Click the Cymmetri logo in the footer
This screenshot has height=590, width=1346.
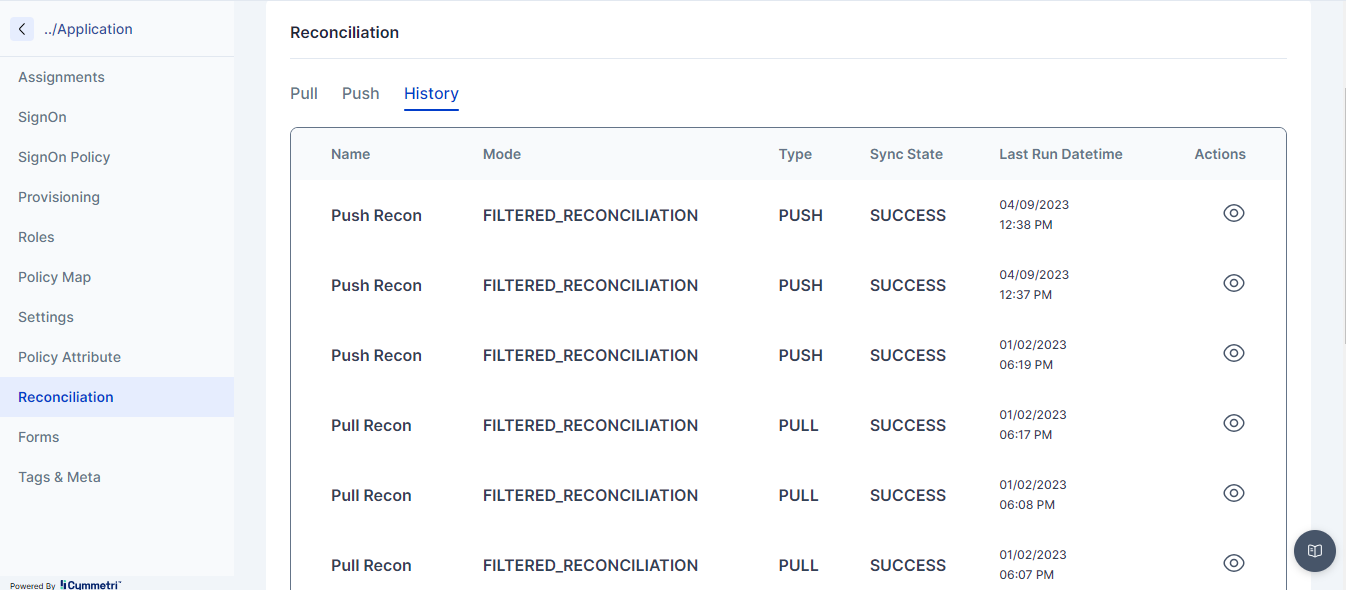[90, 585]
